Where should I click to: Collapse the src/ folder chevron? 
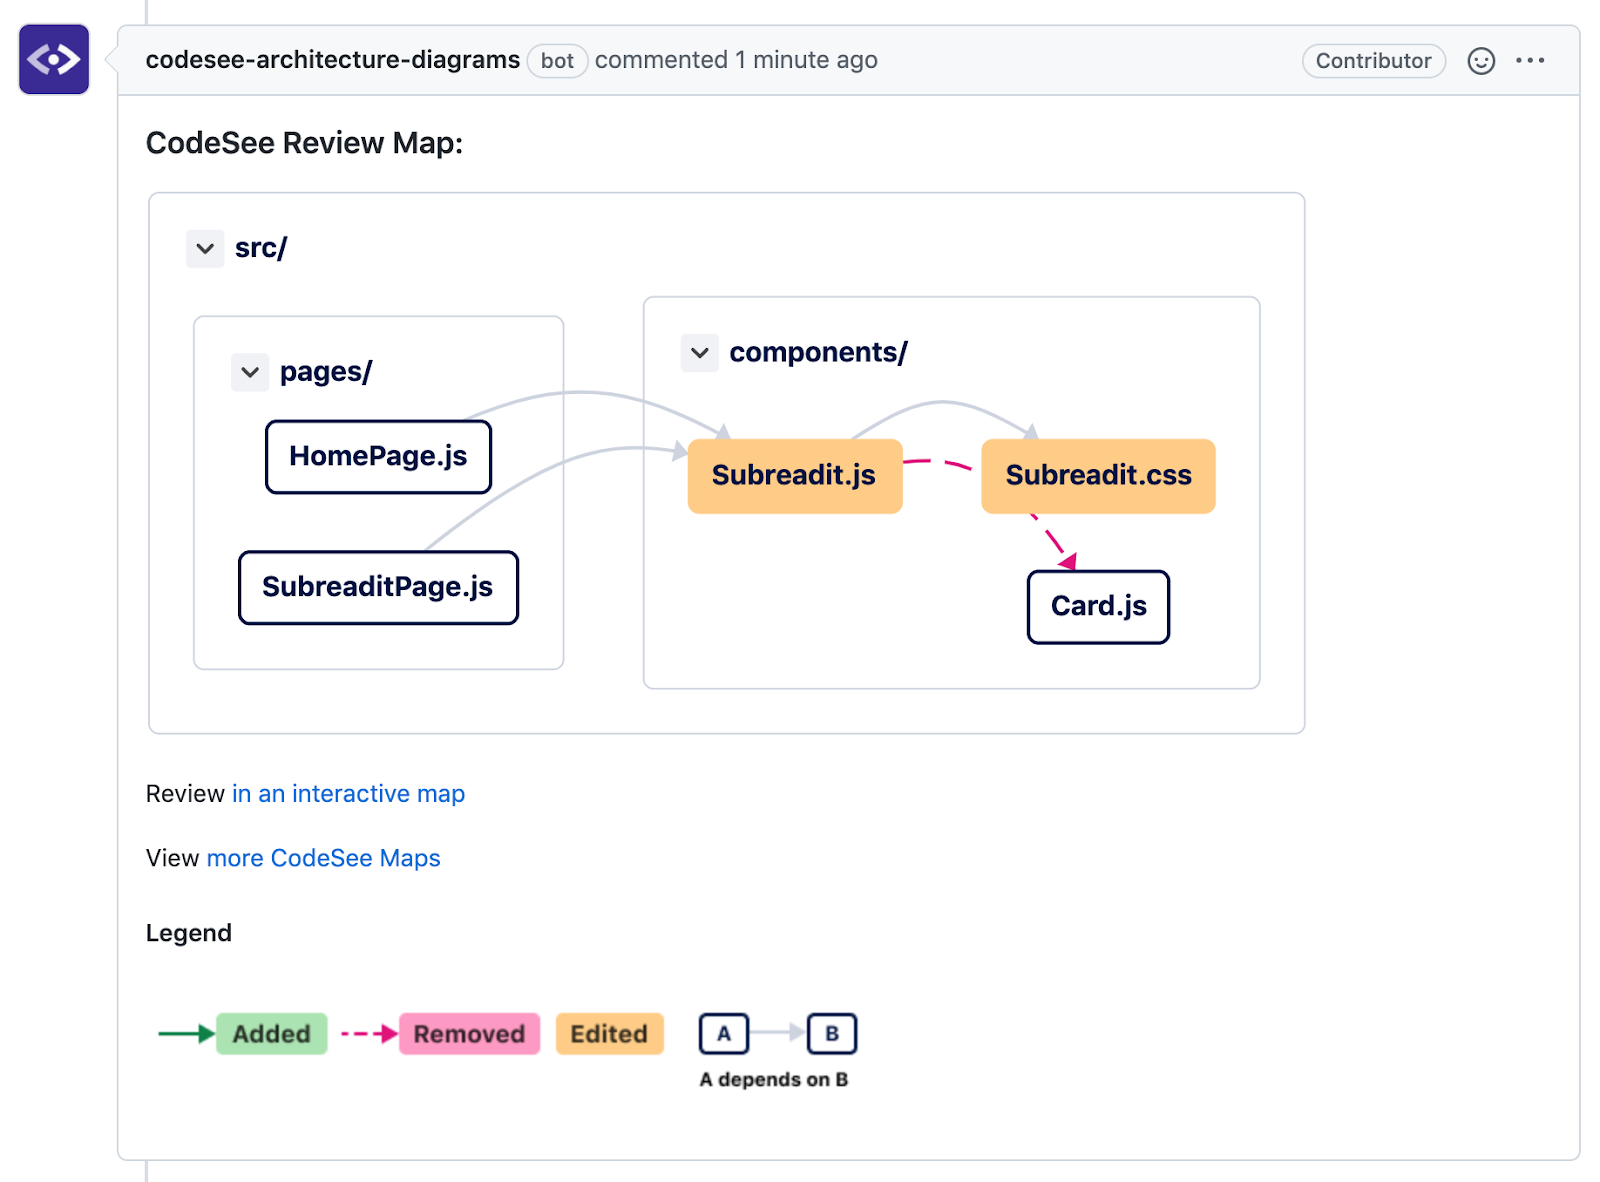point(205,249)
